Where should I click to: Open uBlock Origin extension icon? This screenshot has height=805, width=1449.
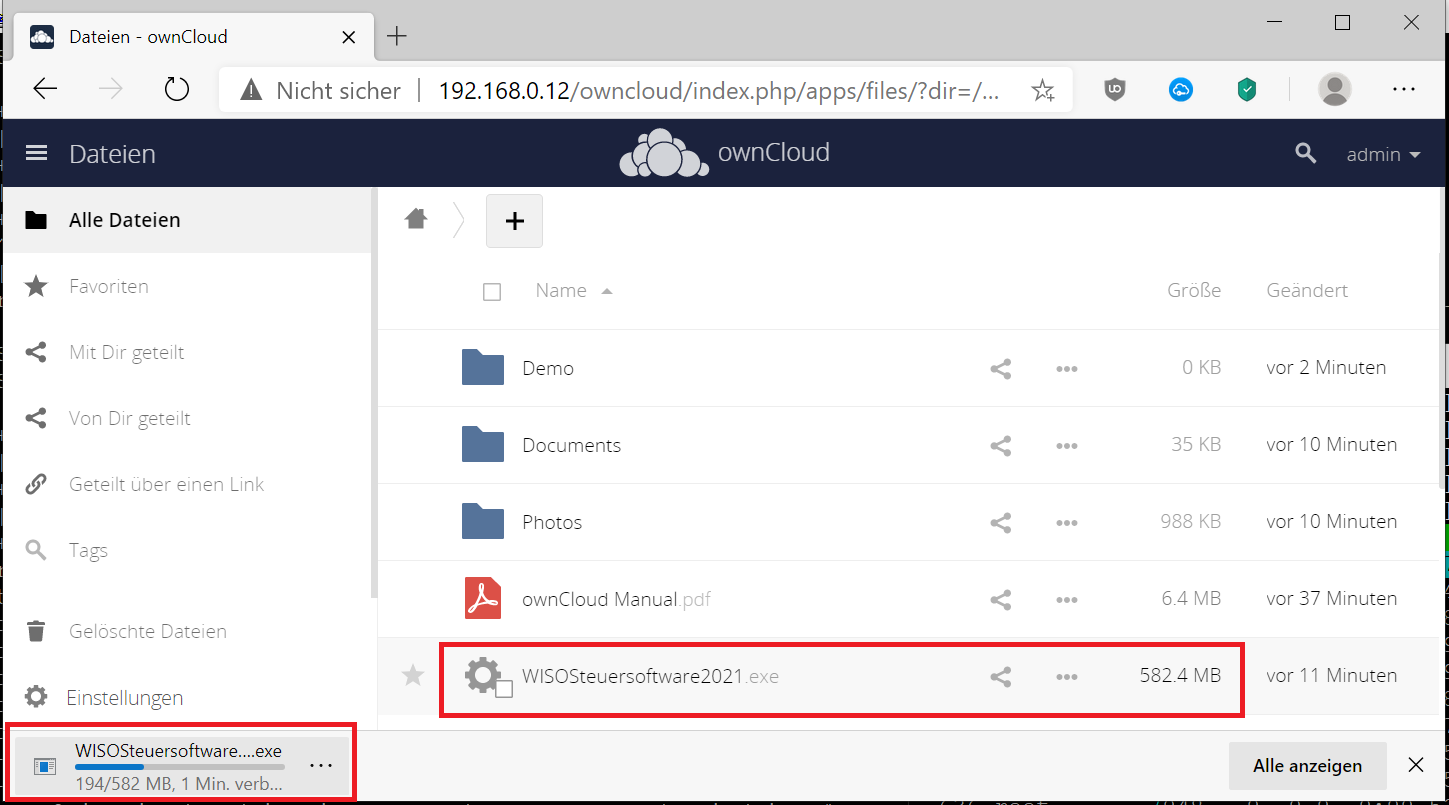pyautogui.click(x=1115, y=89)
